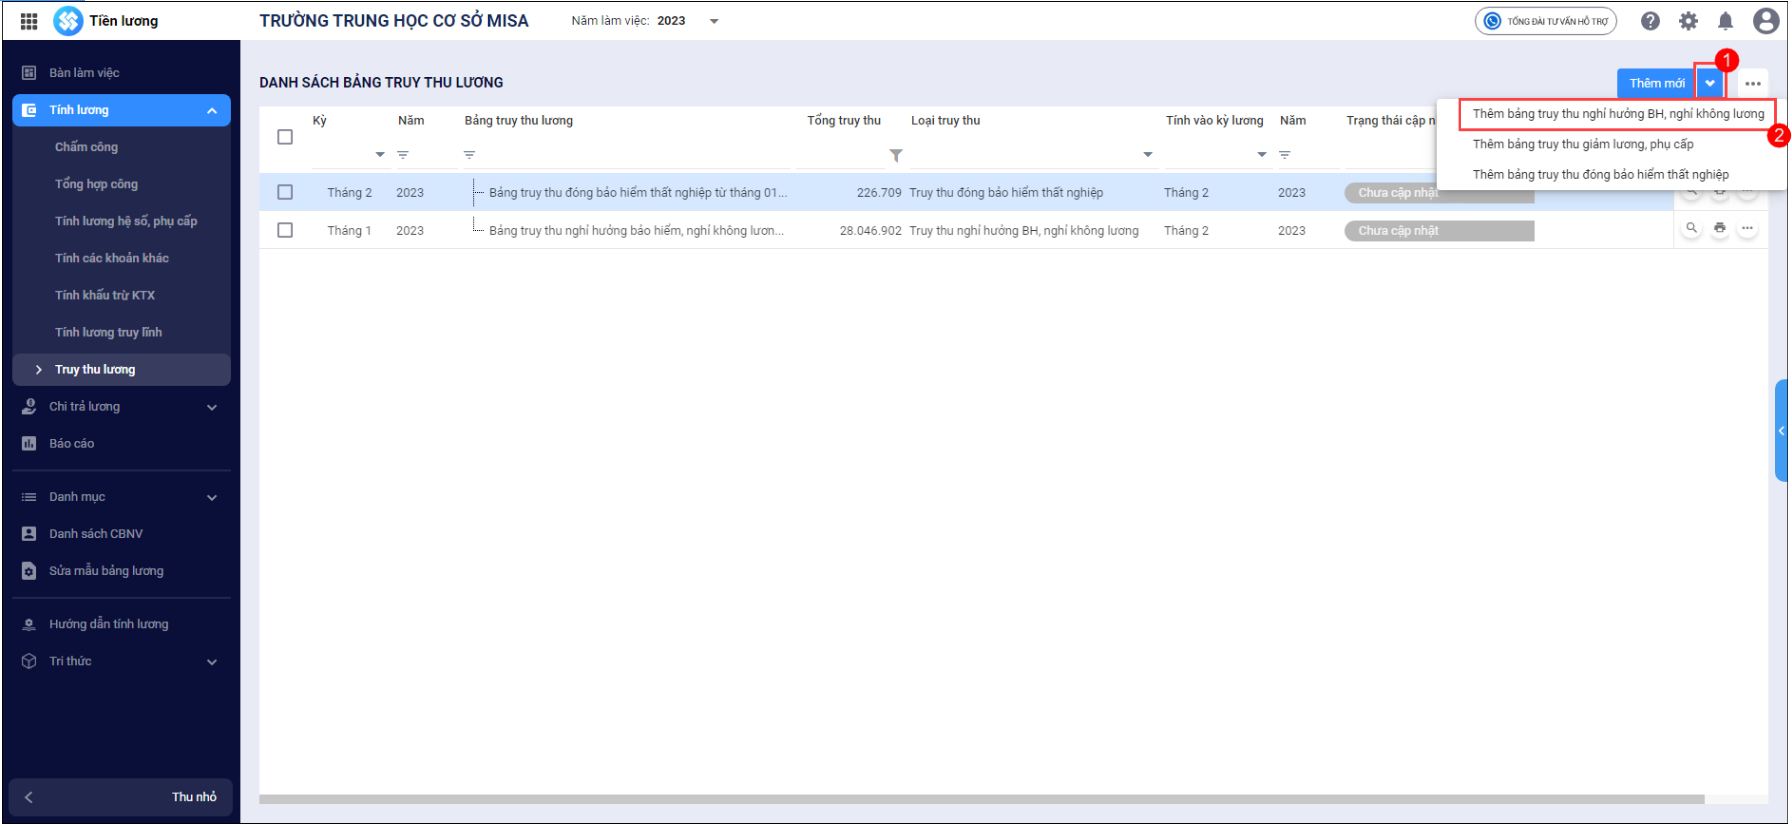The width and height of the screenshot is (1792, 827).
Task: Click the Bảng truy thu lương filter input
Action: [635, 155]
